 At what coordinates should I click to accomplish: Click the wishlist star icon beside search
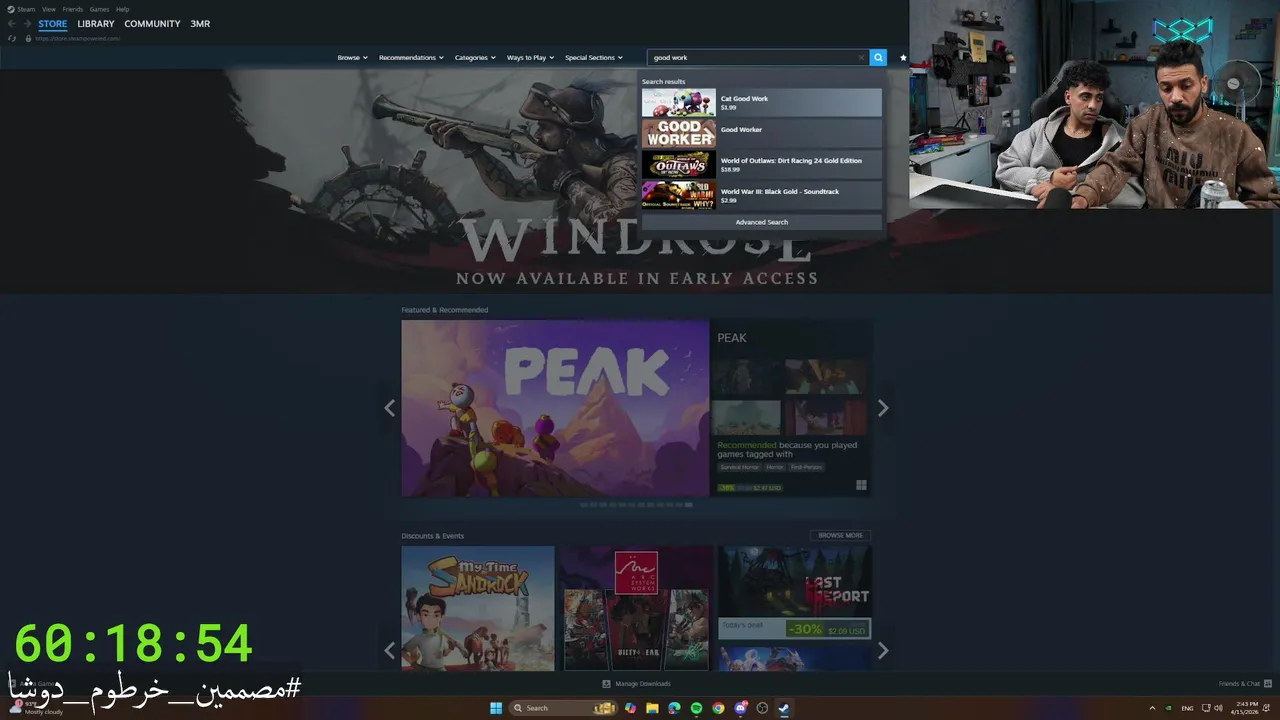(x=903, y=58)
